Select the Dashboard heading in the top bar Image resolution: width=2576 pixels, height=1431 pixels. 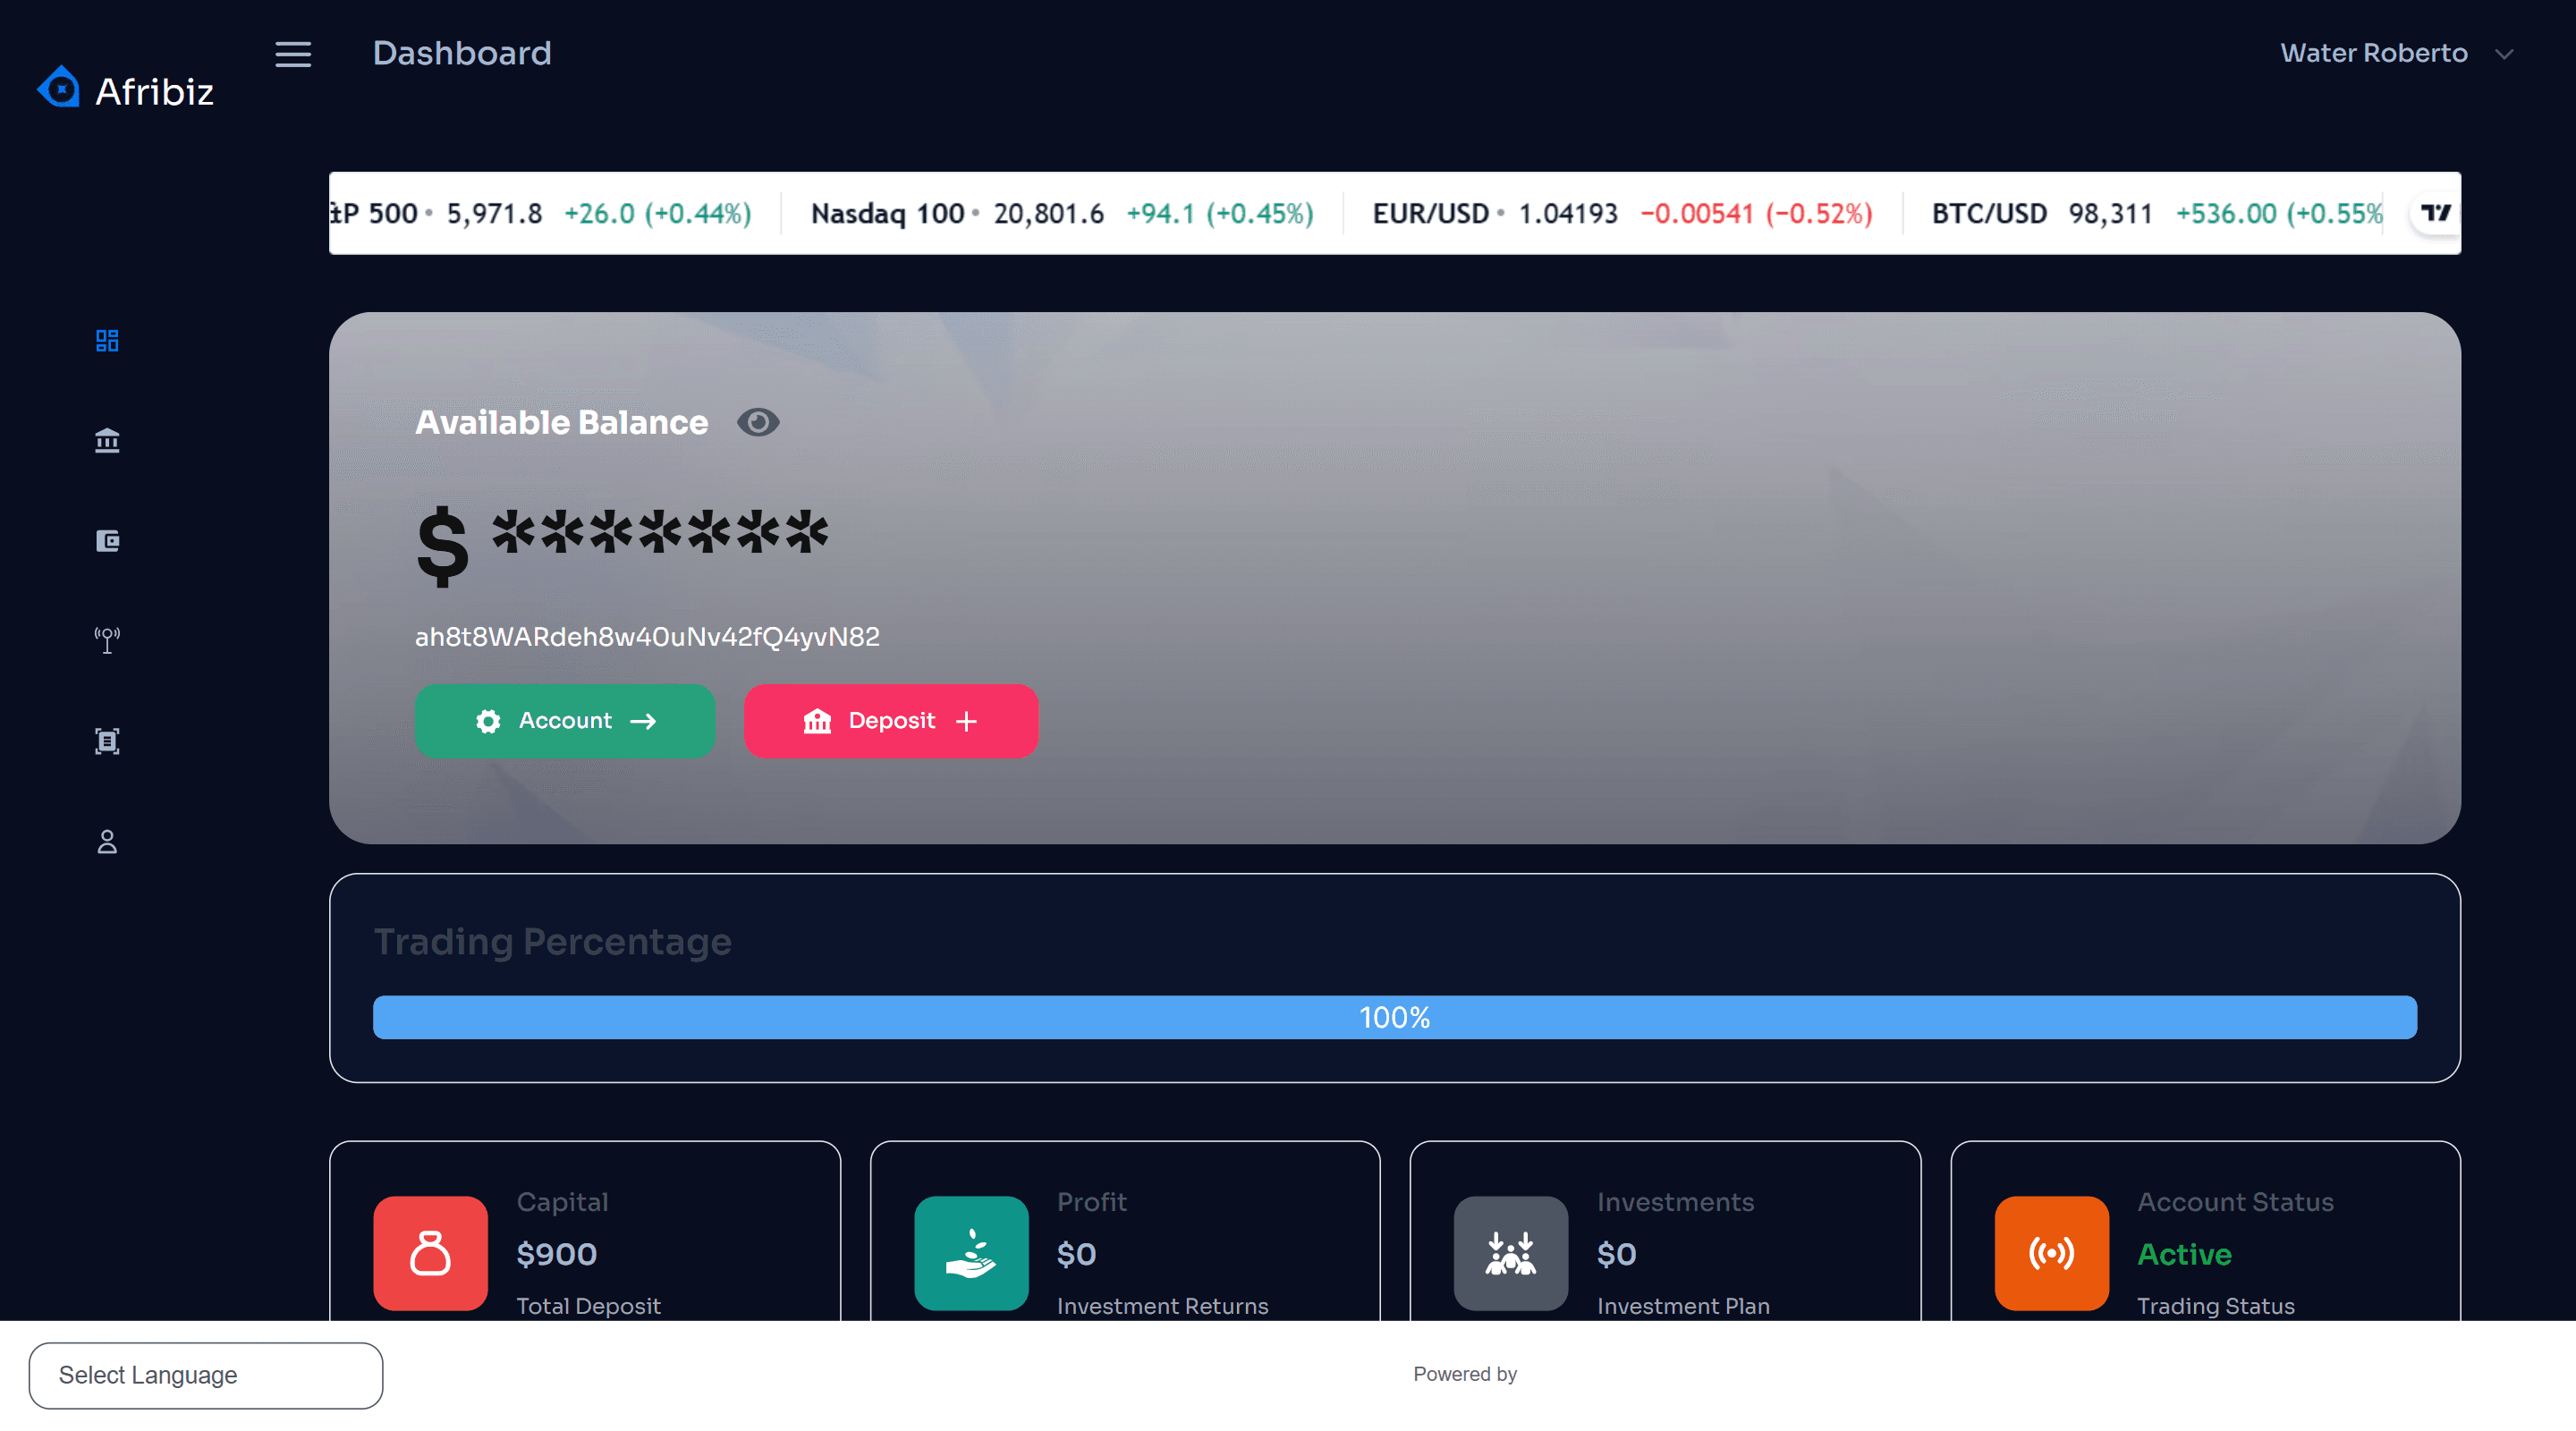coord(462,53)
